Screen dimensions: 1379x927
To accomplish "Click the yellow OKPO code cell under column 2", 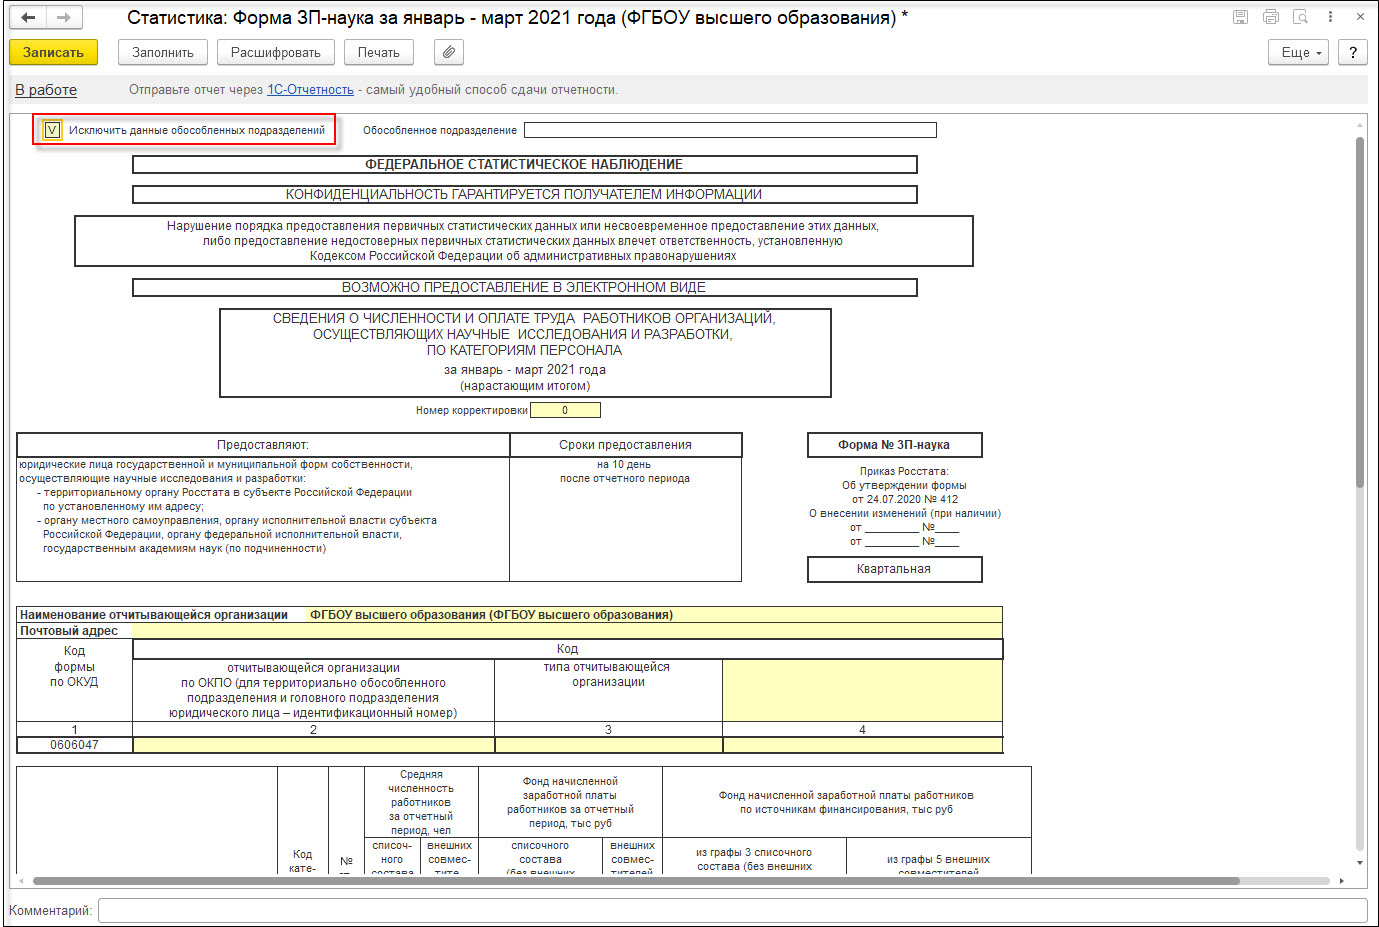I will (x=313, y=745).
